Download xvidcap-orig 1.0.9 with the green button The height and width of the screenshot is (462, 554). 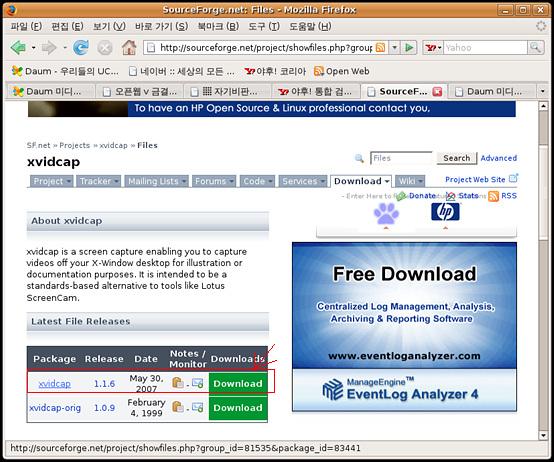click(238, 408)
